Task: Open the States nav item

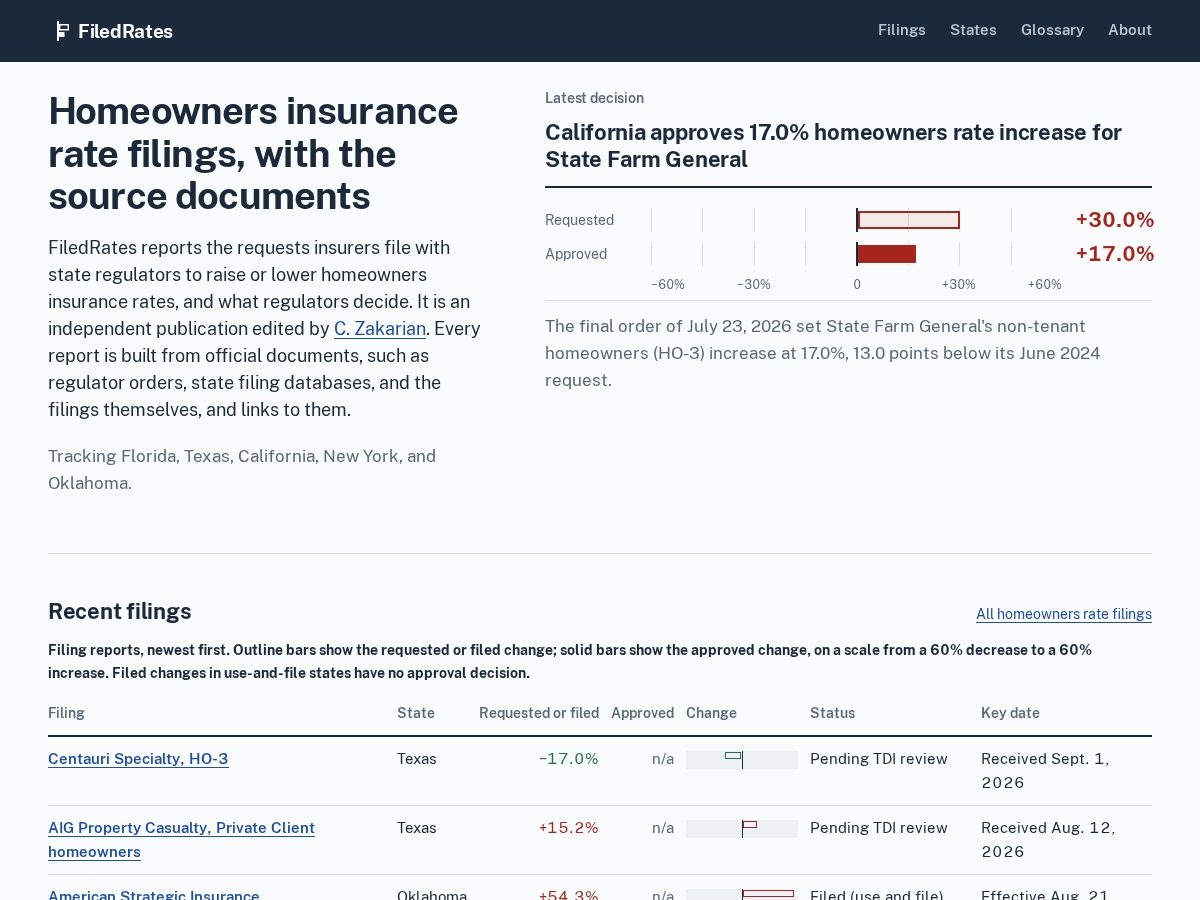Action: tap(973, 30)
